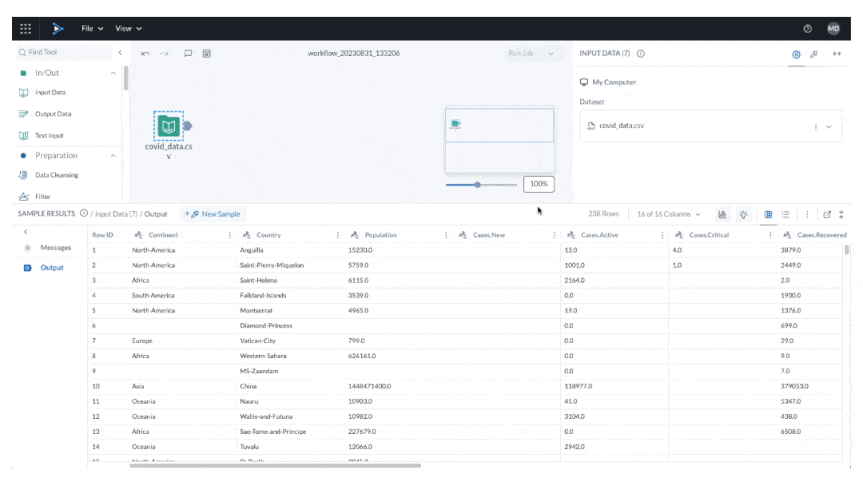
Task: Toggle the lightbulb insights icon
Action: click(x=744, y=214)
